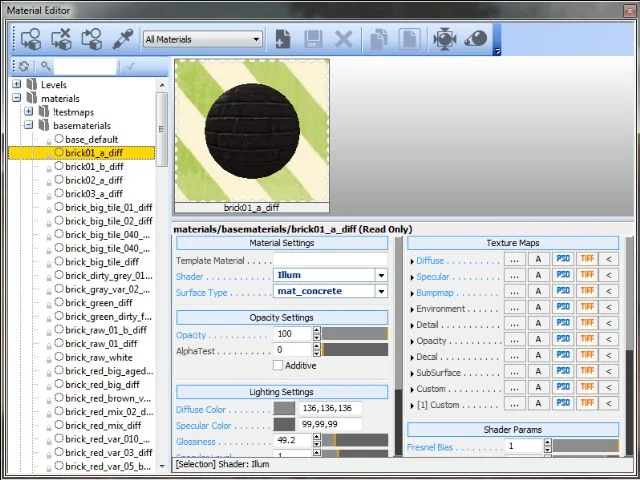Expand the Bumpmap texture map row

coord(412,293)
